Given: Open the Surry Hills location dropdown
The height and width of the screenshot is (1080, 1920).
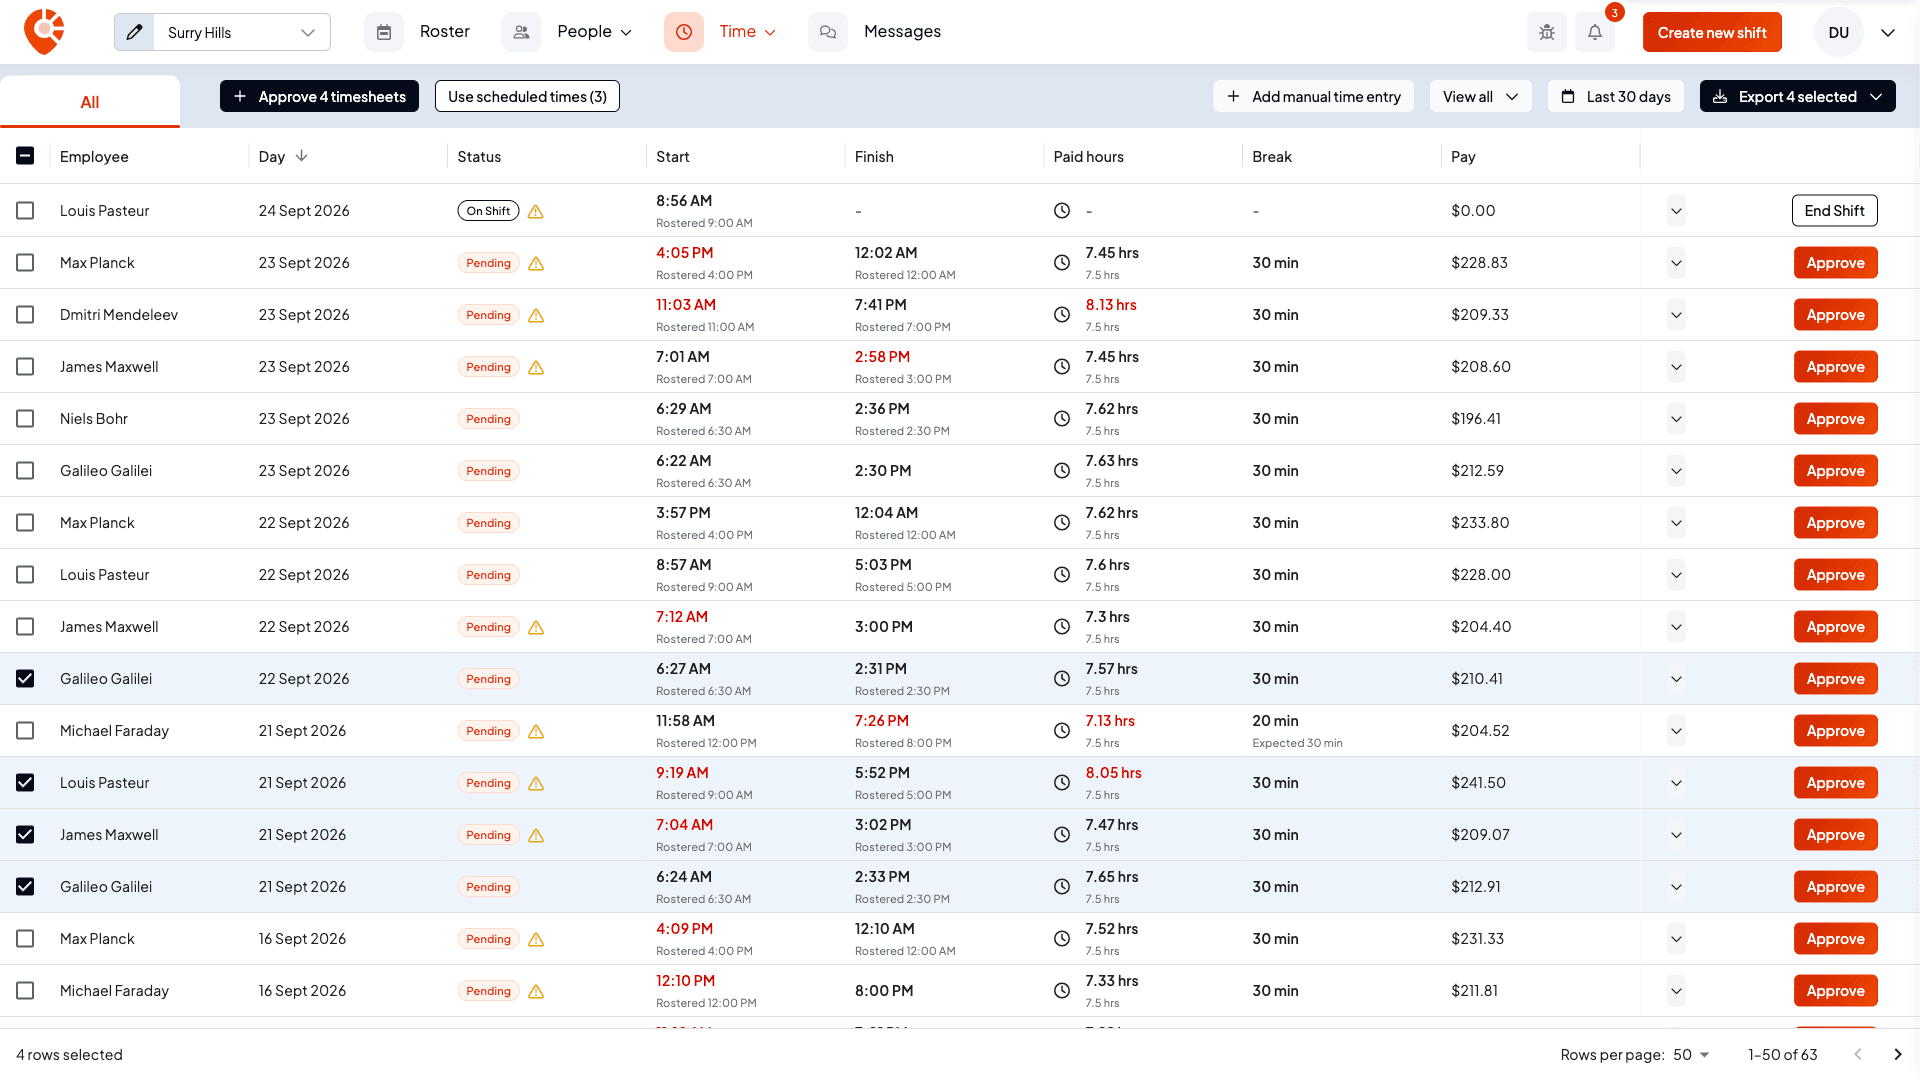Looking at the screenshot, I should coord(241,32).
